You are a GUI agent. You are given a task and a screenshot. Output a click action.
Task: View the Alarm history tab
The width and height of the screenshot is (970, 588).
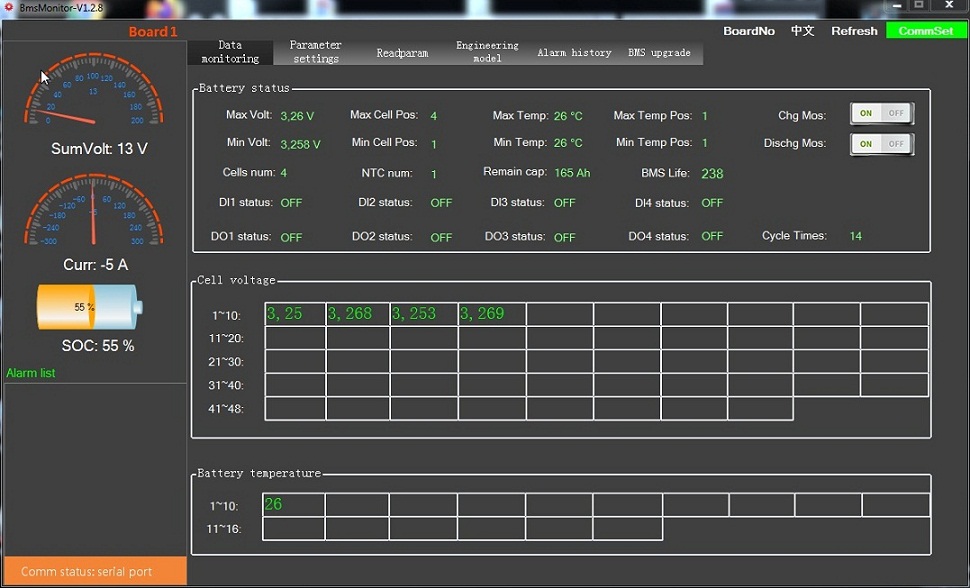pyautogui.click(x=574, y=53)
